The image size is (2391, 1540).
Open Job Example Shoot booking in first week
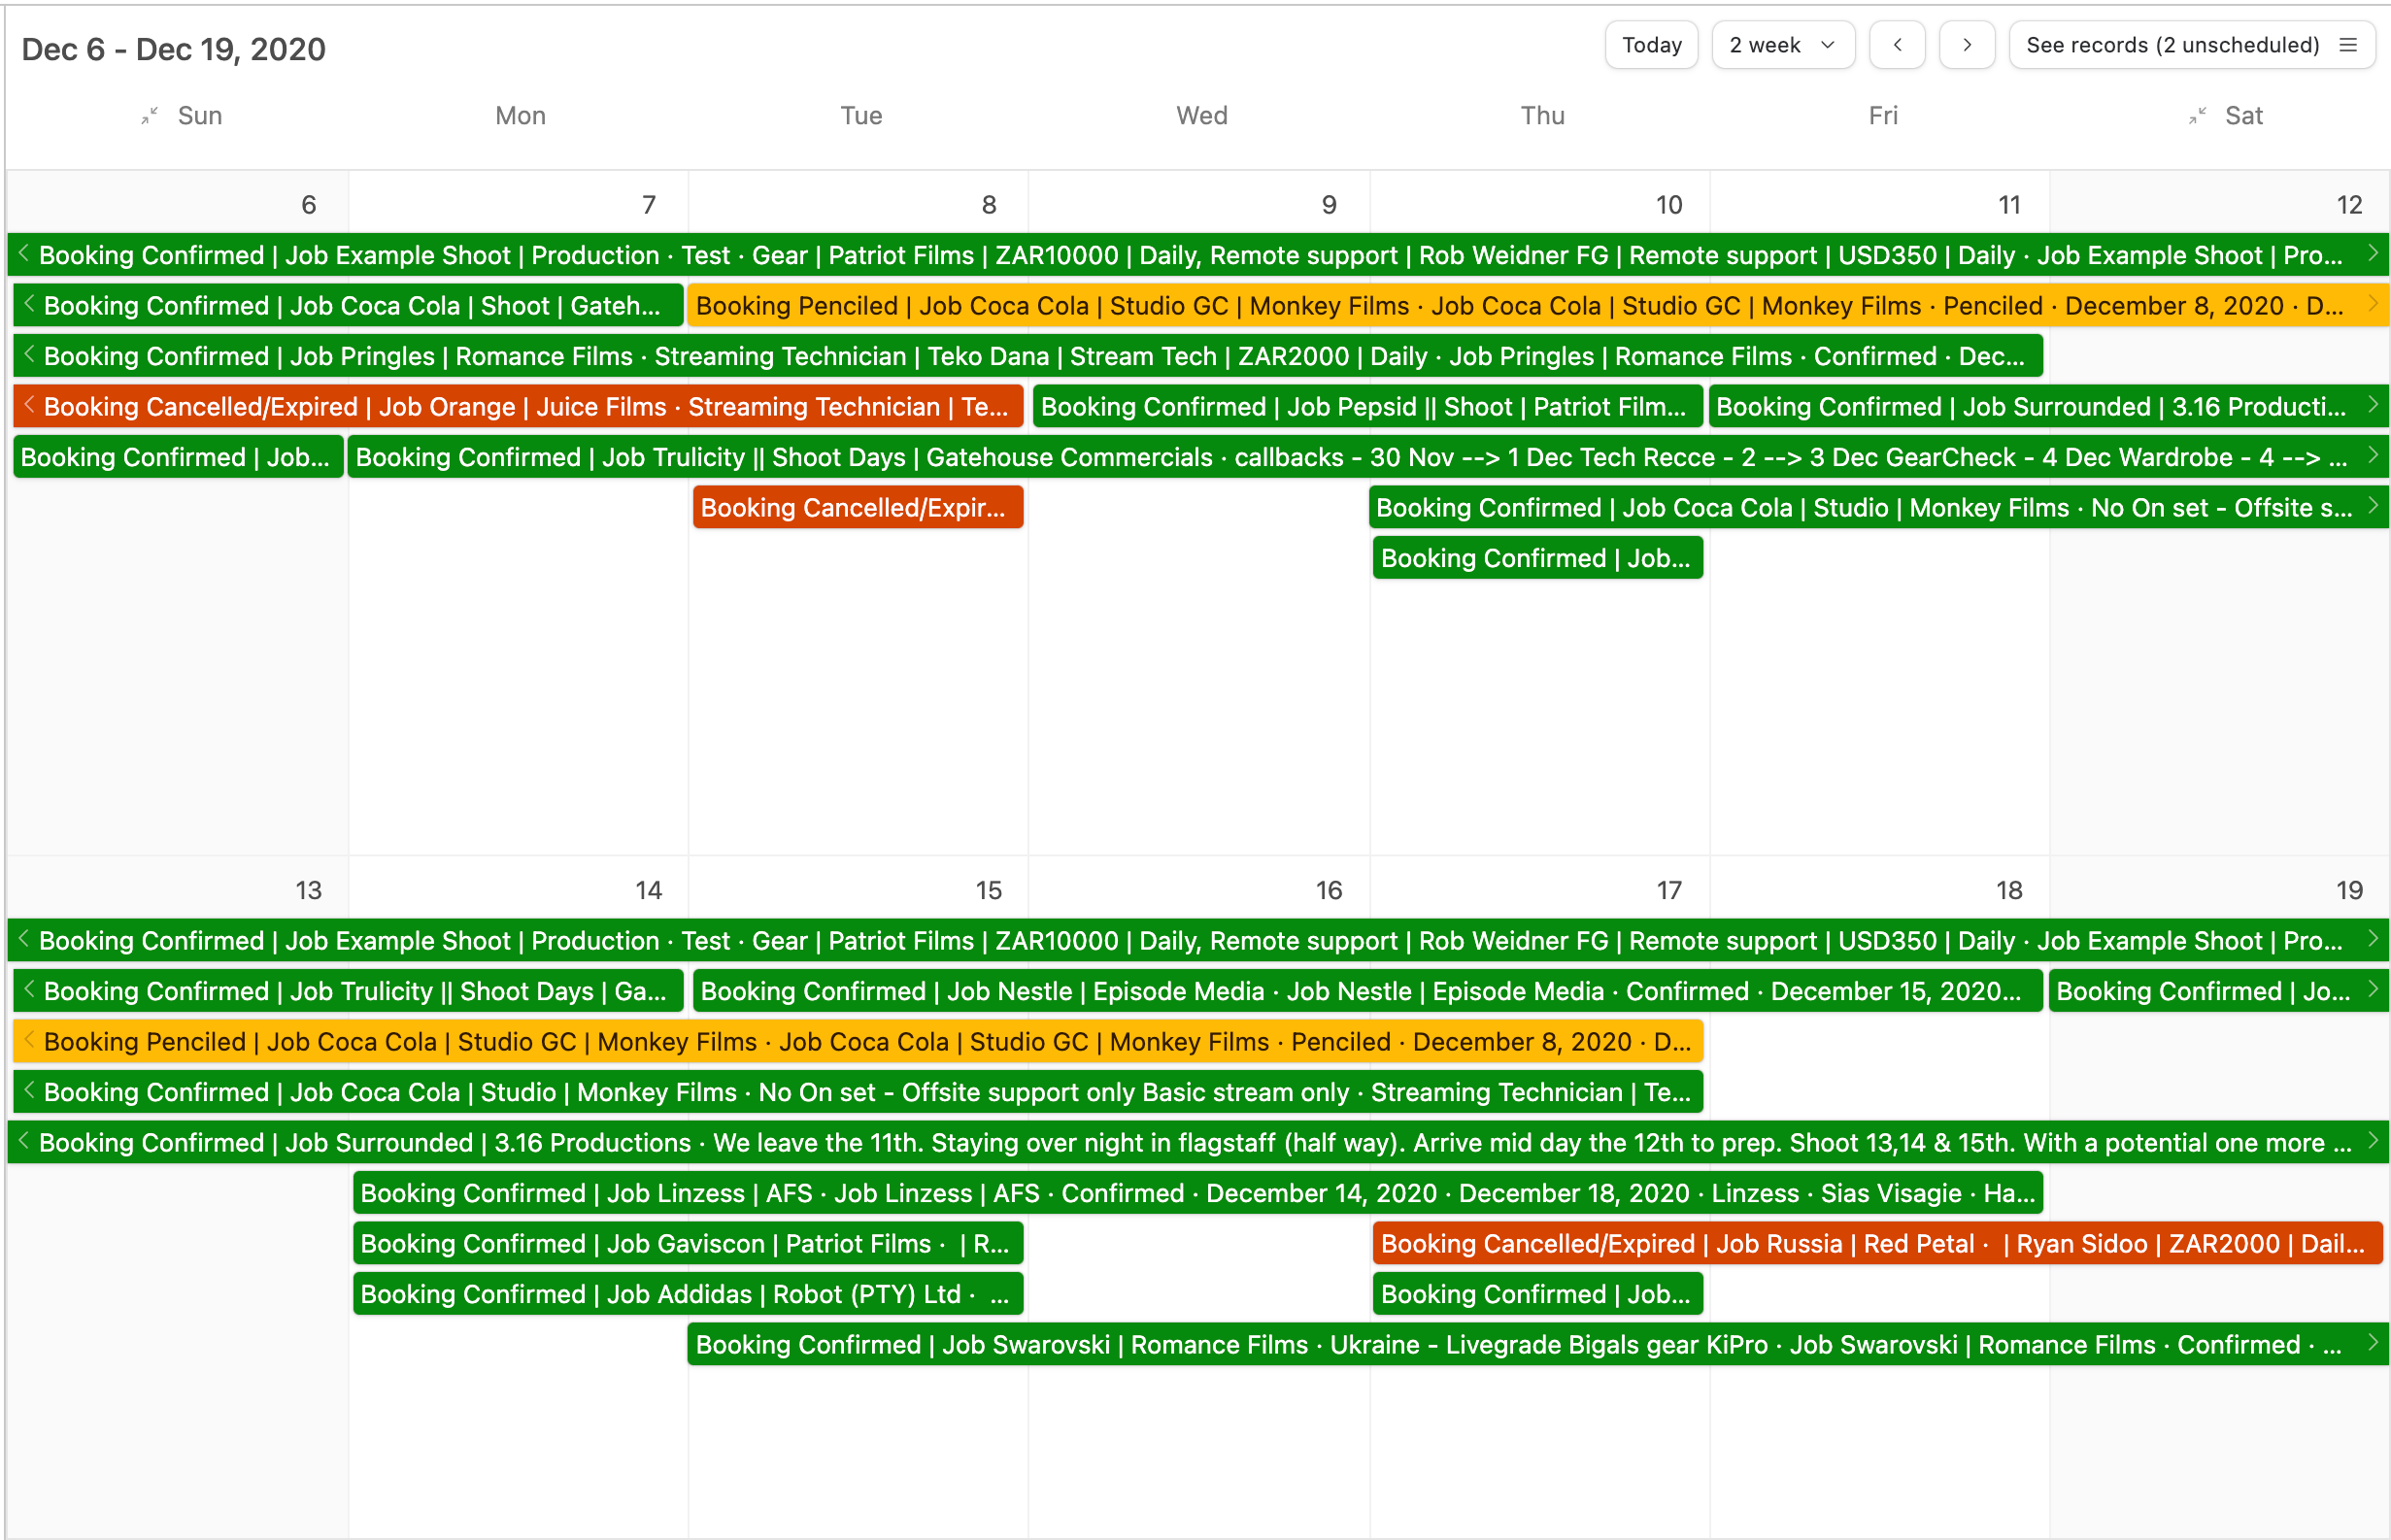1198,255
